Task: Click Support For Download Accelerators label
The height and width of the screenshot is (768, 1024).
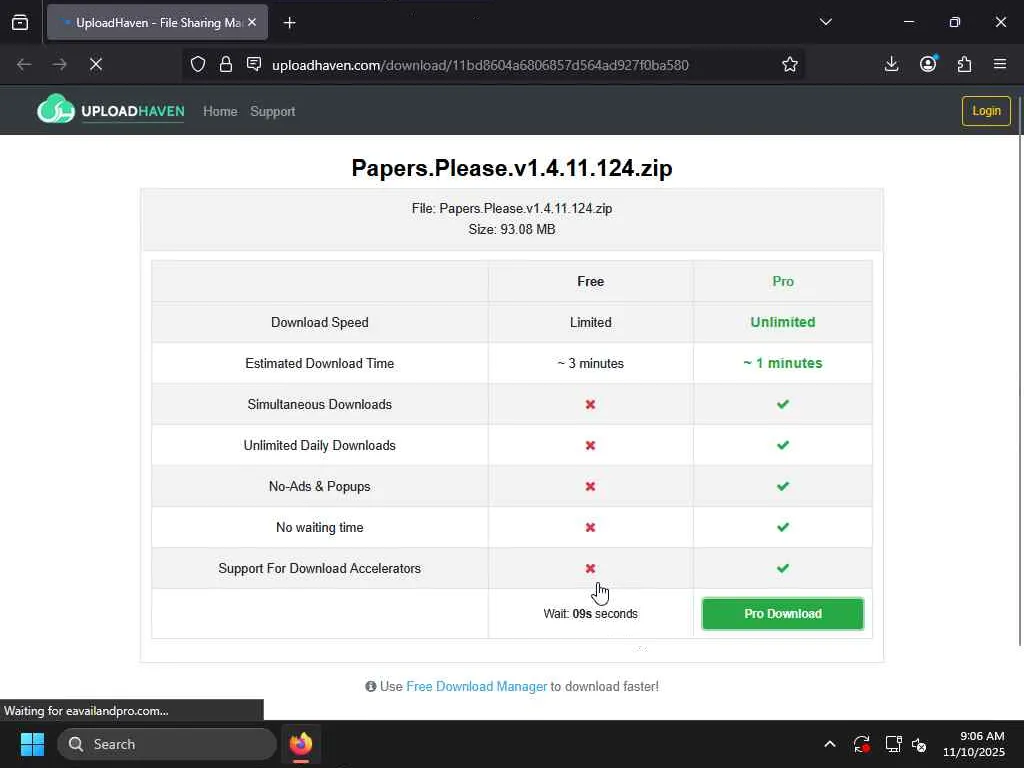Action: point(319,569)
